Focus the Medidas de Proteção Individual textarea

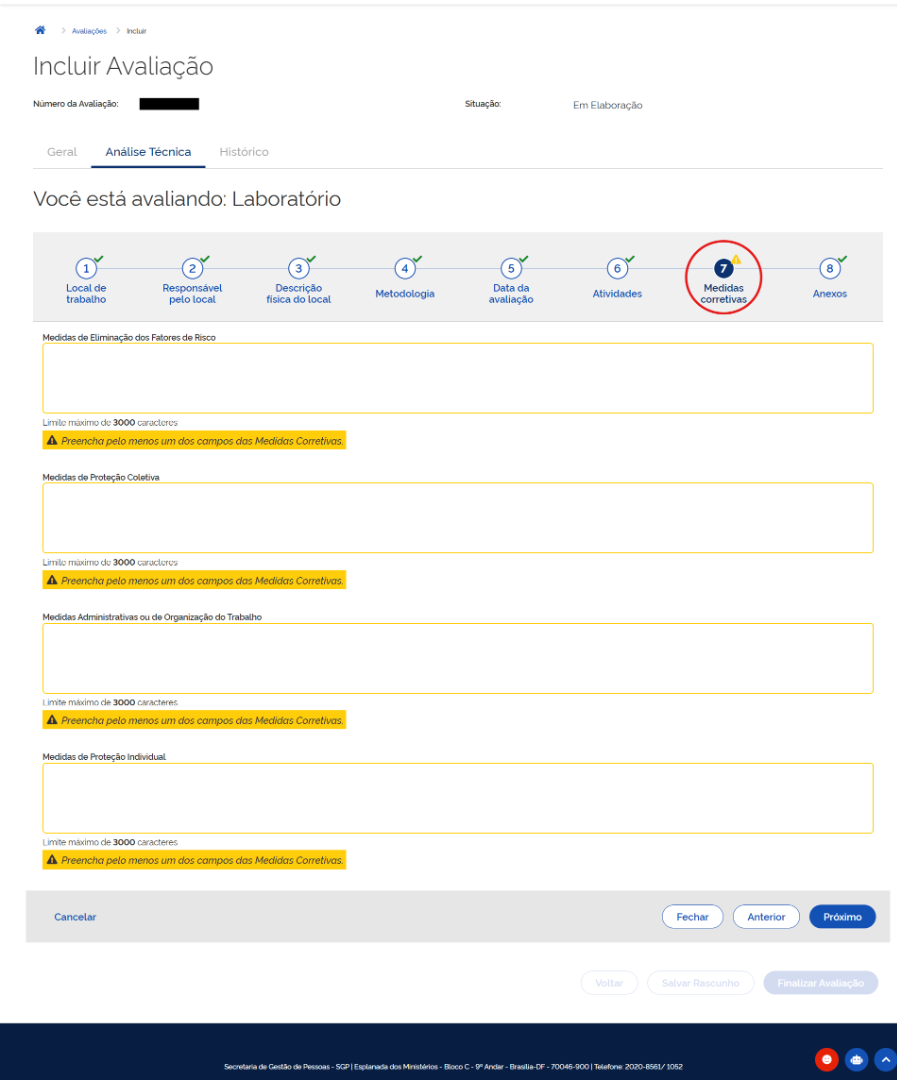tap(457, 798)
